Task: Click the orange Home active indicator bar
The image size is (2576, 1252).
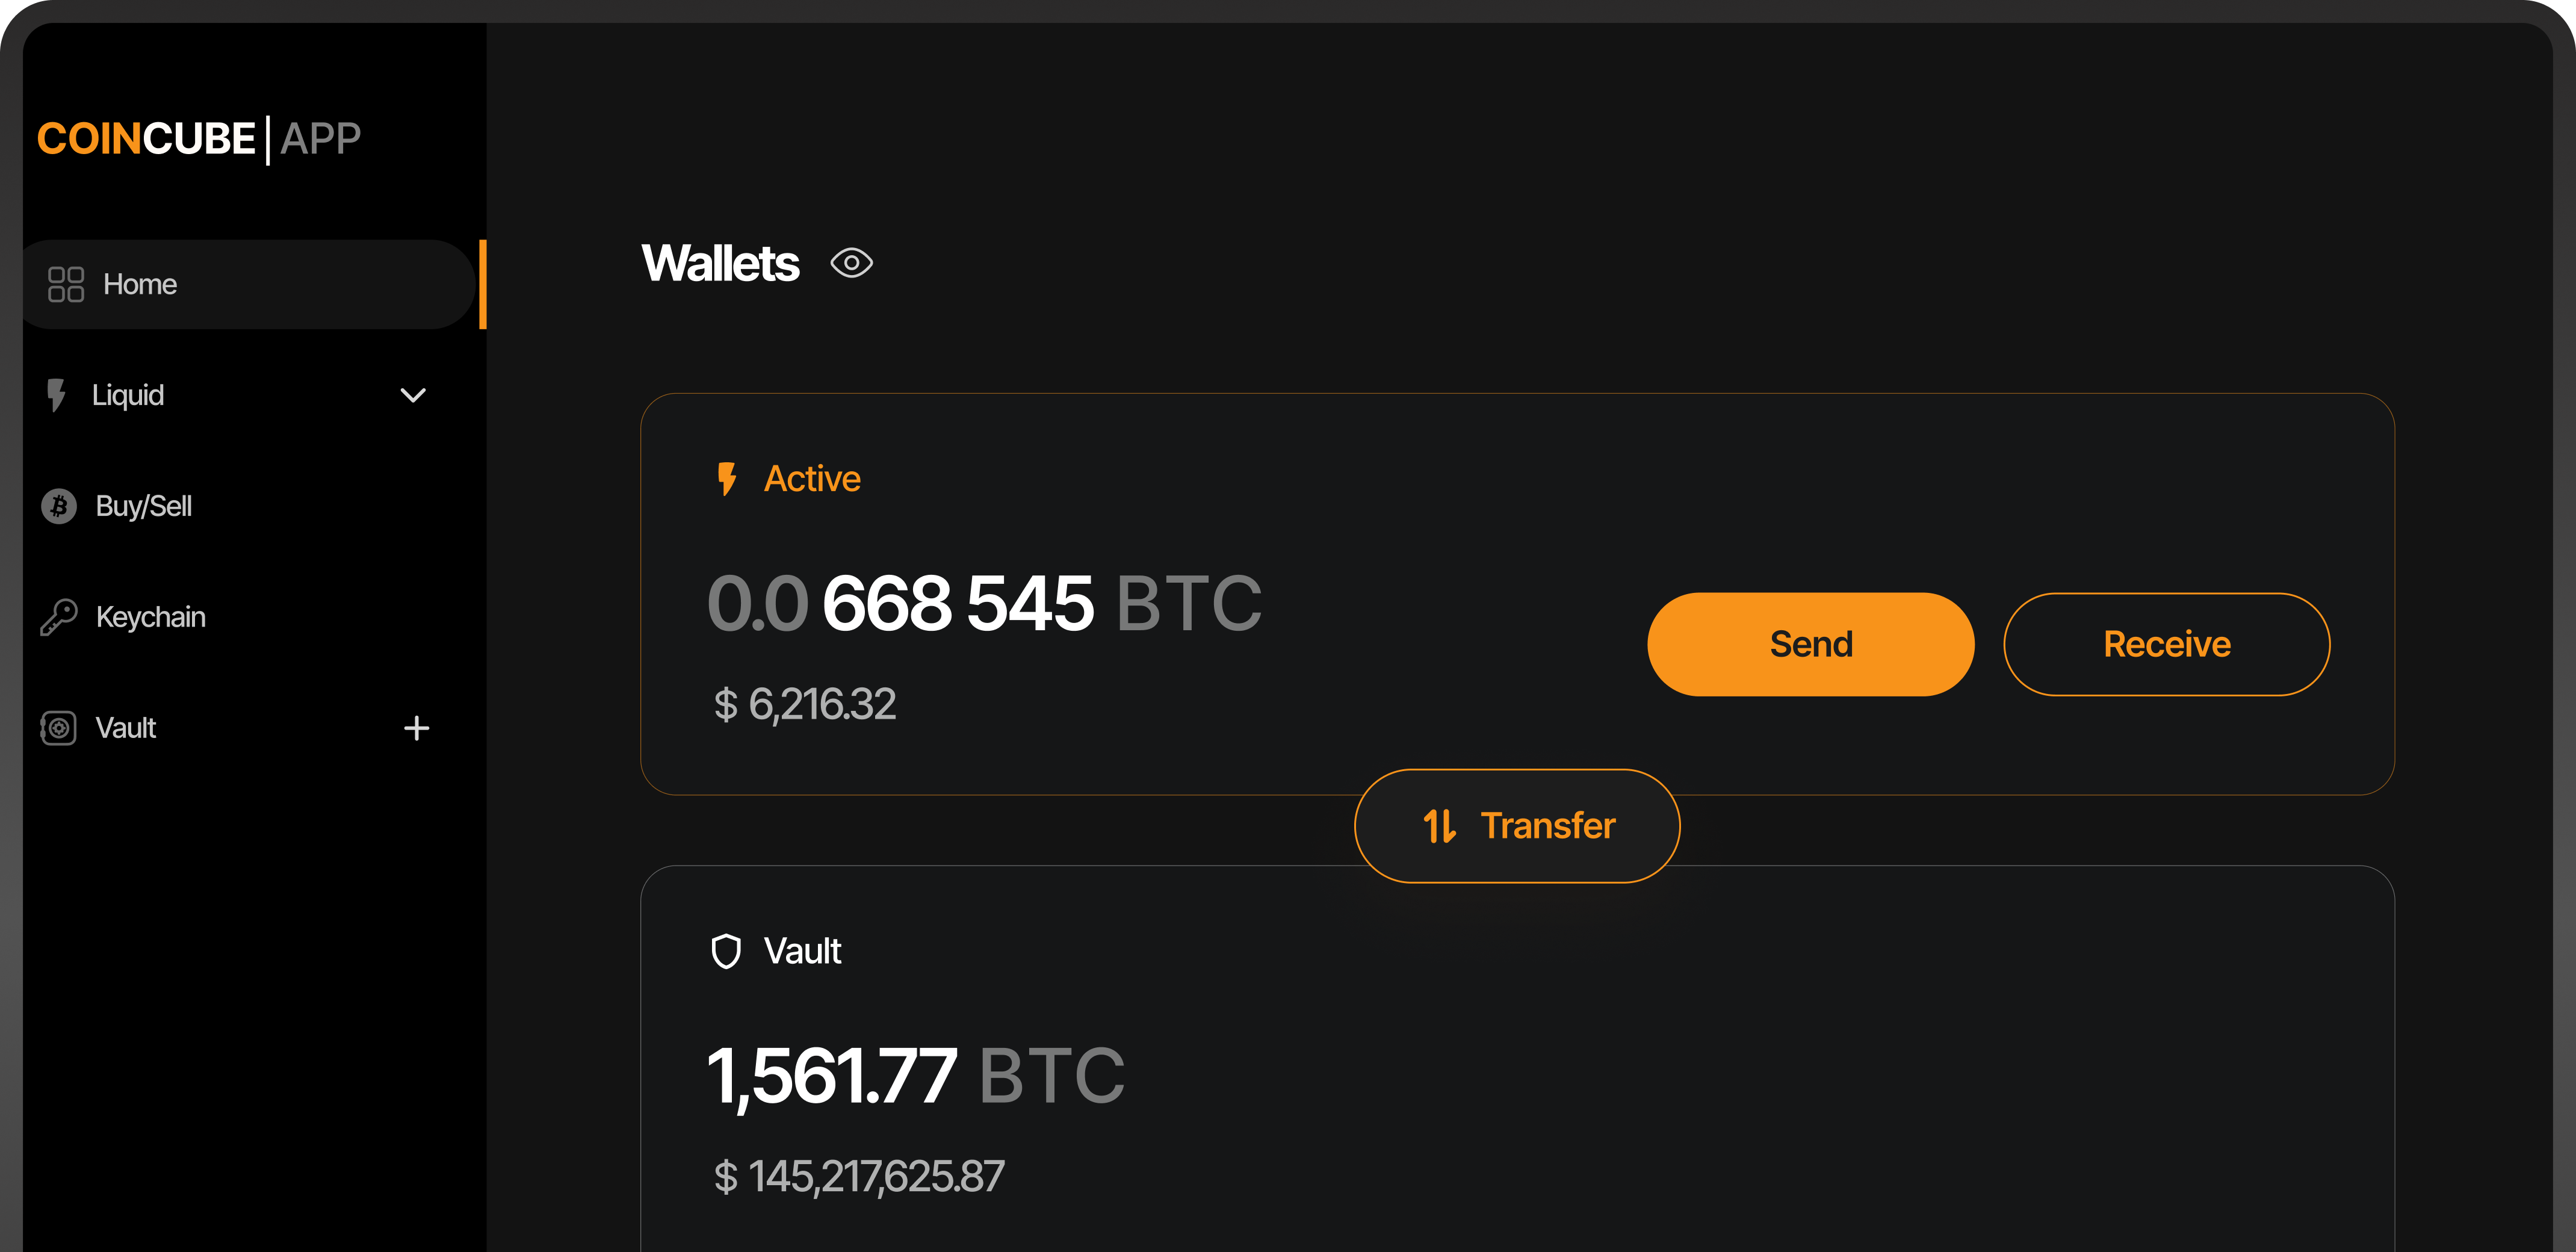Action: [484, 284]
